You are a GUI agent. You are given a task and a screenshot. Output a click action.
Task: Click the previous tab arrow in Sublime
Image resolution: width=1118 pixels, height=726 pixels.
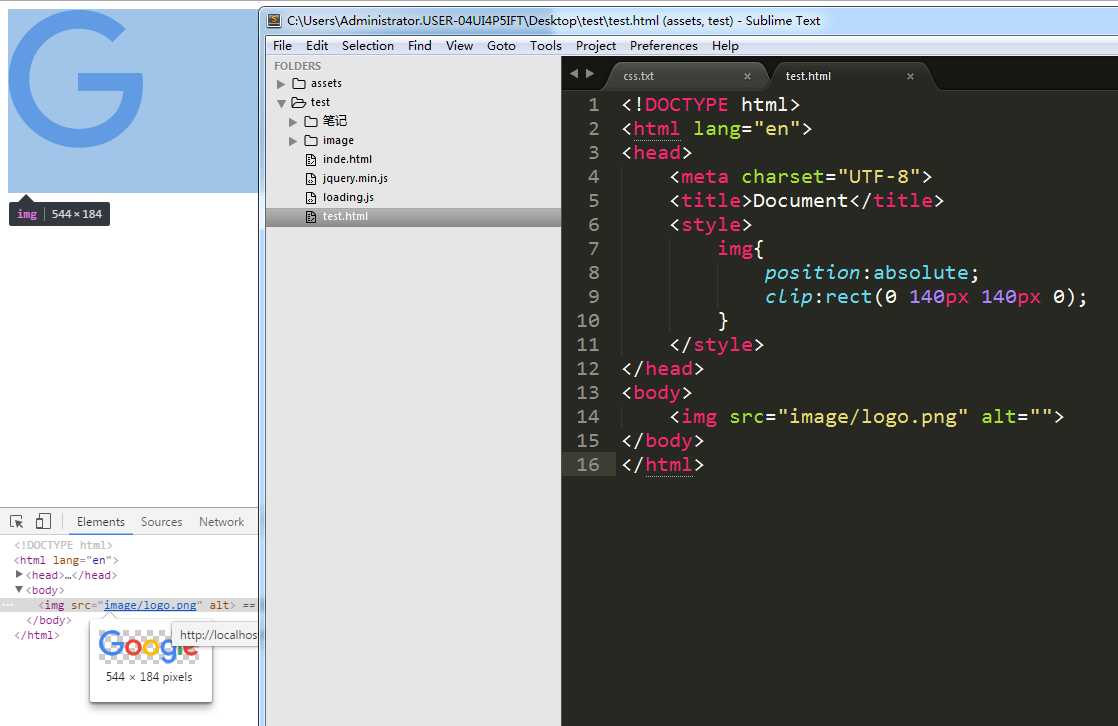click(574, 73)
